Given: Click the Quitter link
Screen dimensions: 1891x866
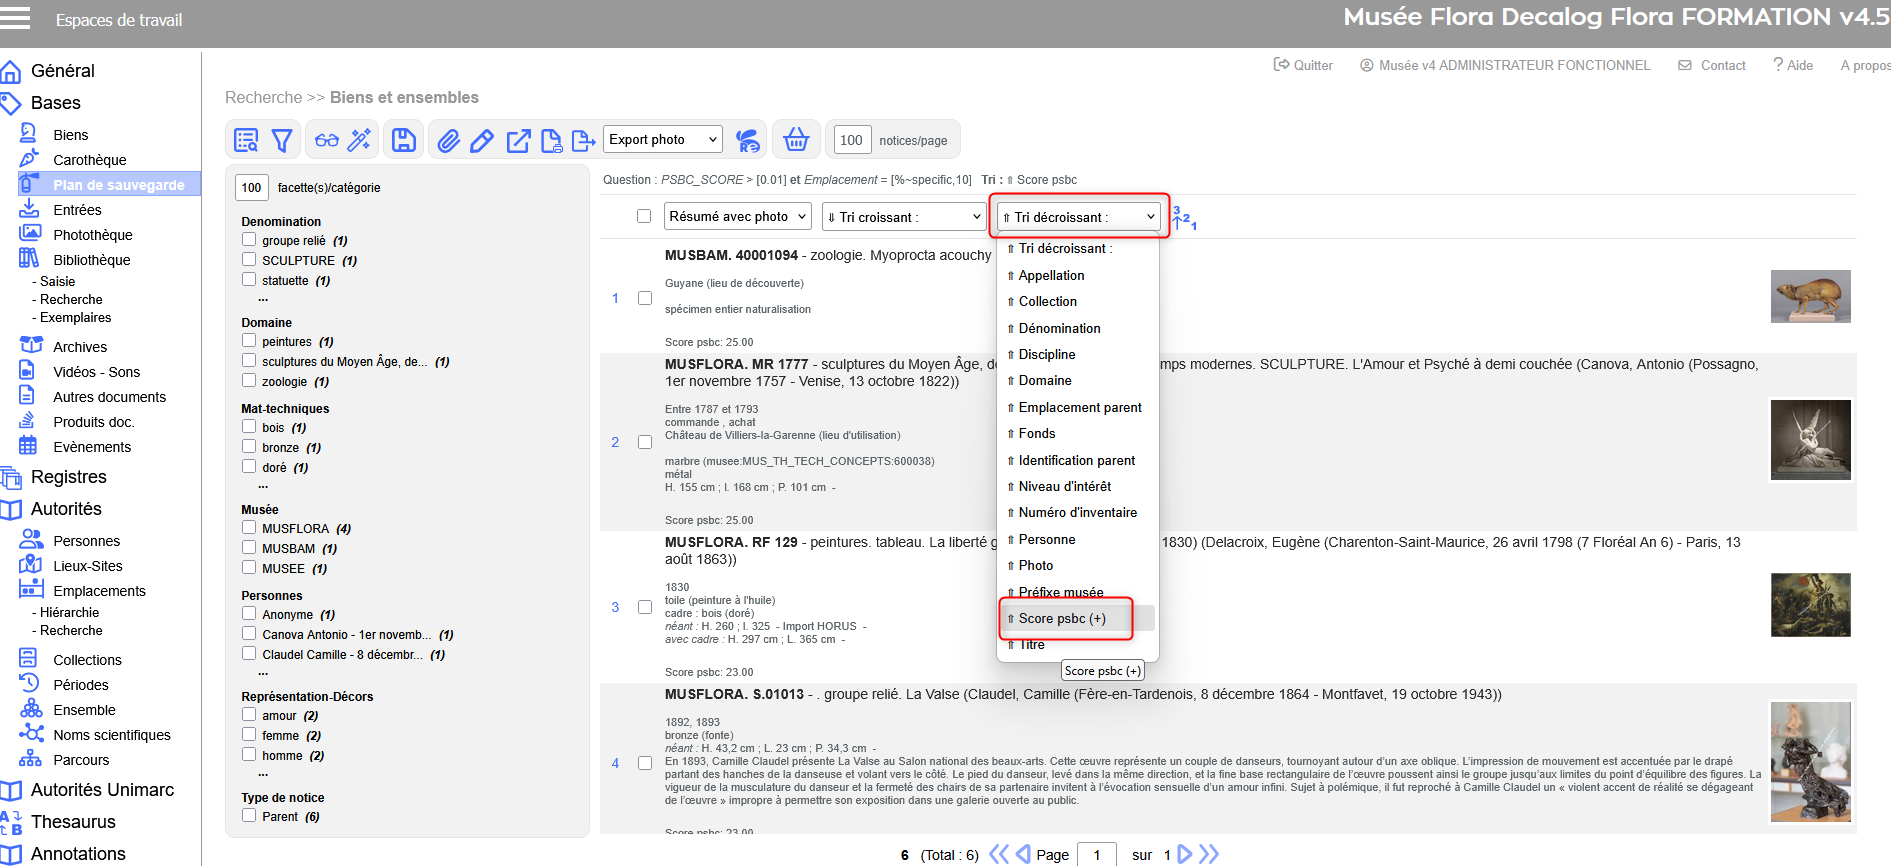Looking at the screenshot, I should 1303,65.
